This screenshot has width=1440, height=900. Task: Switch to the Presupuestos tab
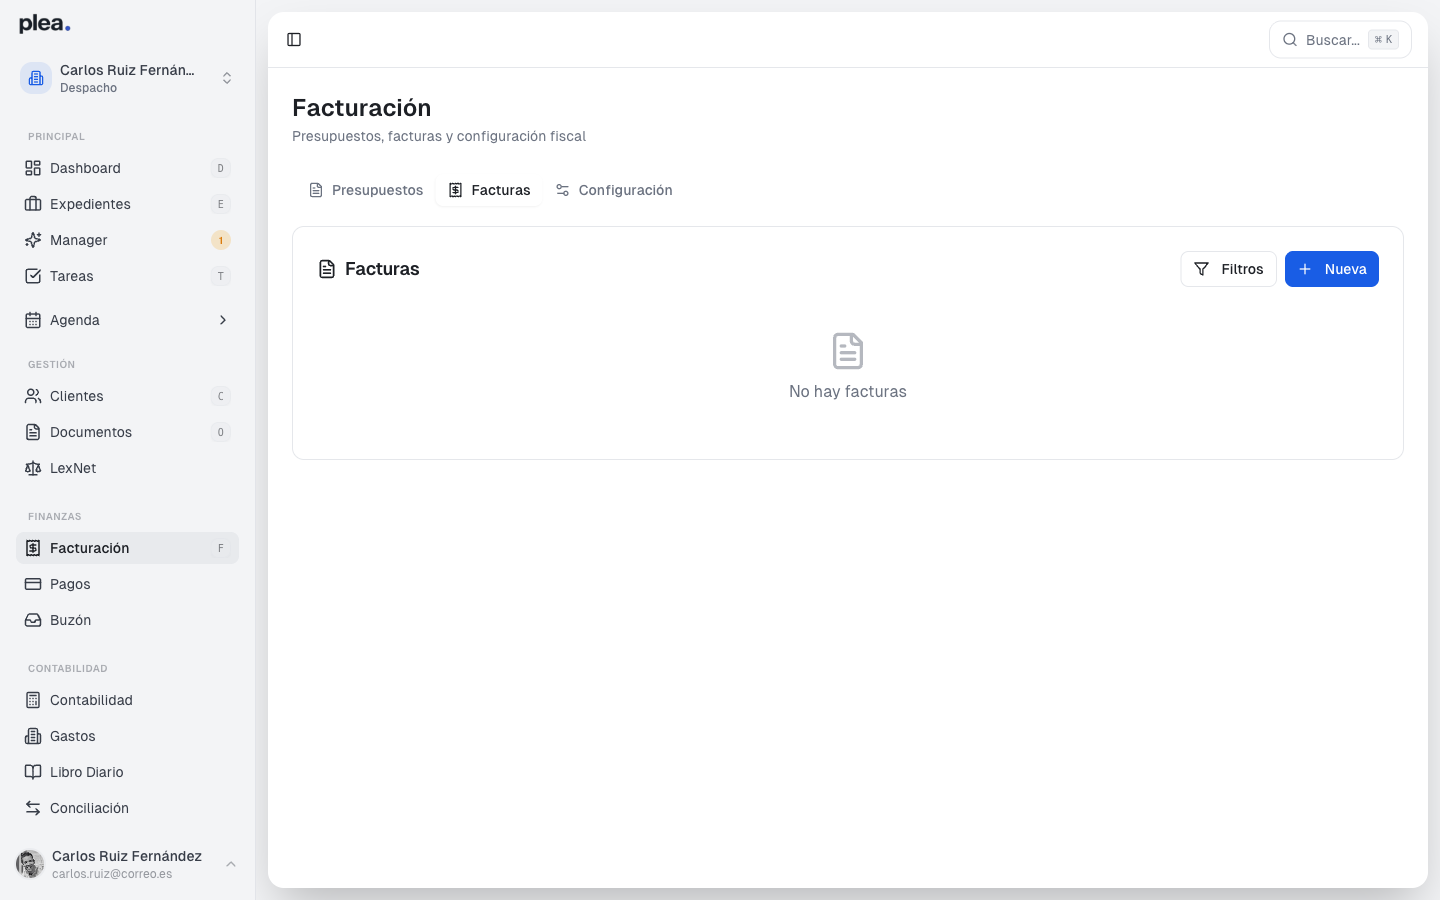pyautogui.click(x=366, y=190)
